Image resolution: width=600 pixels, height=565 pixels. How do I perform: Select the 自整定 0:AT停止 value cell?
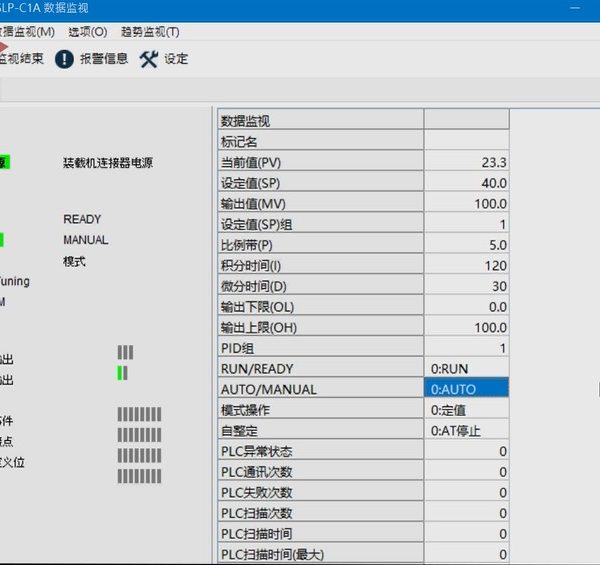[467, 430]
